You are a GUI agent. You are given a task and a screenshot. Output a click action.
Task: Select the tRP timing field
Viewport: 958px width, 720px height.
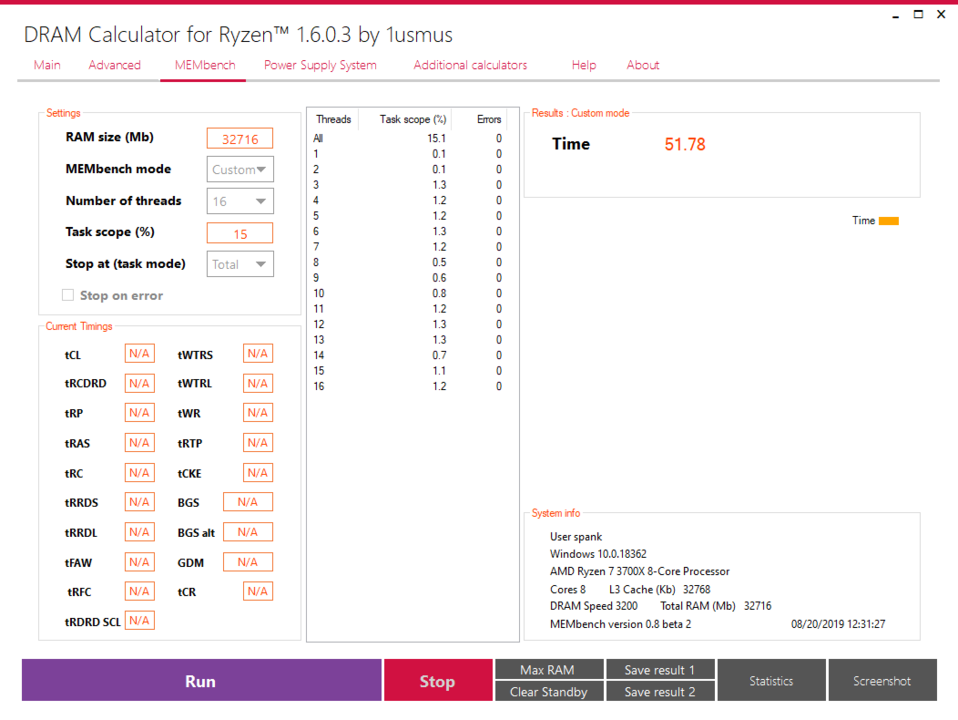[x=139, y=413]
